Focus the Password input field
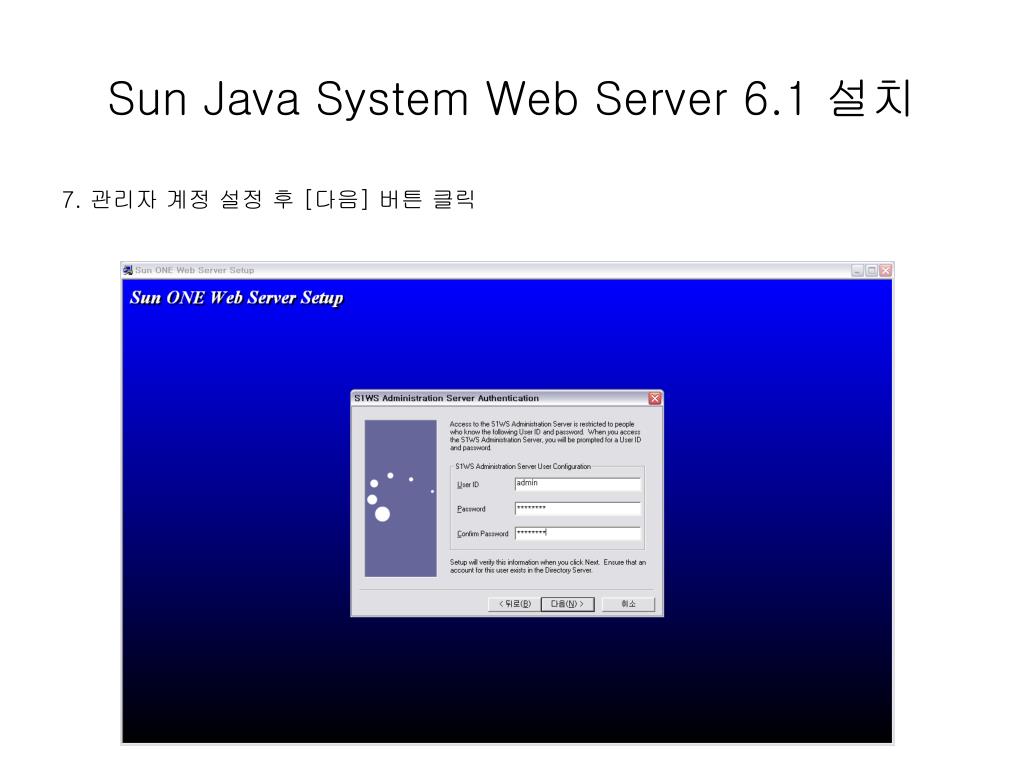This screenshot has width=1024, height=768. click(x=577, y=509)
